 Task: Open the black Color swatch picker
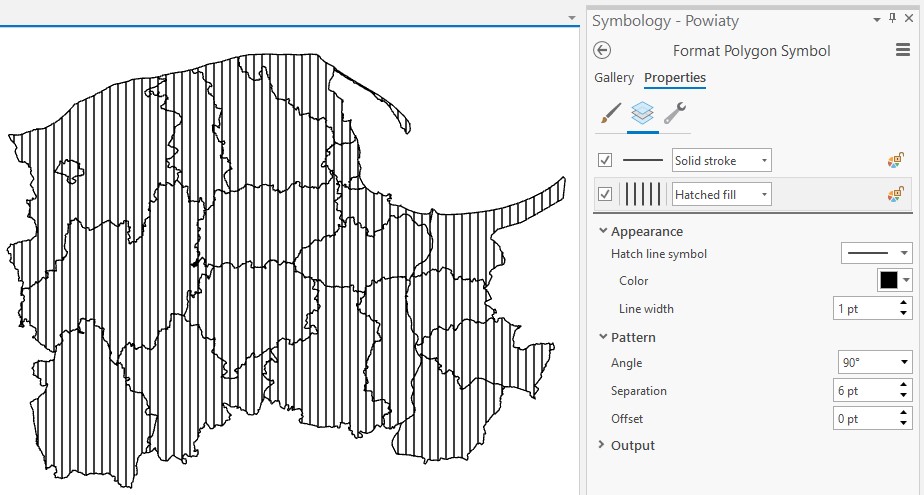(894, 281)
